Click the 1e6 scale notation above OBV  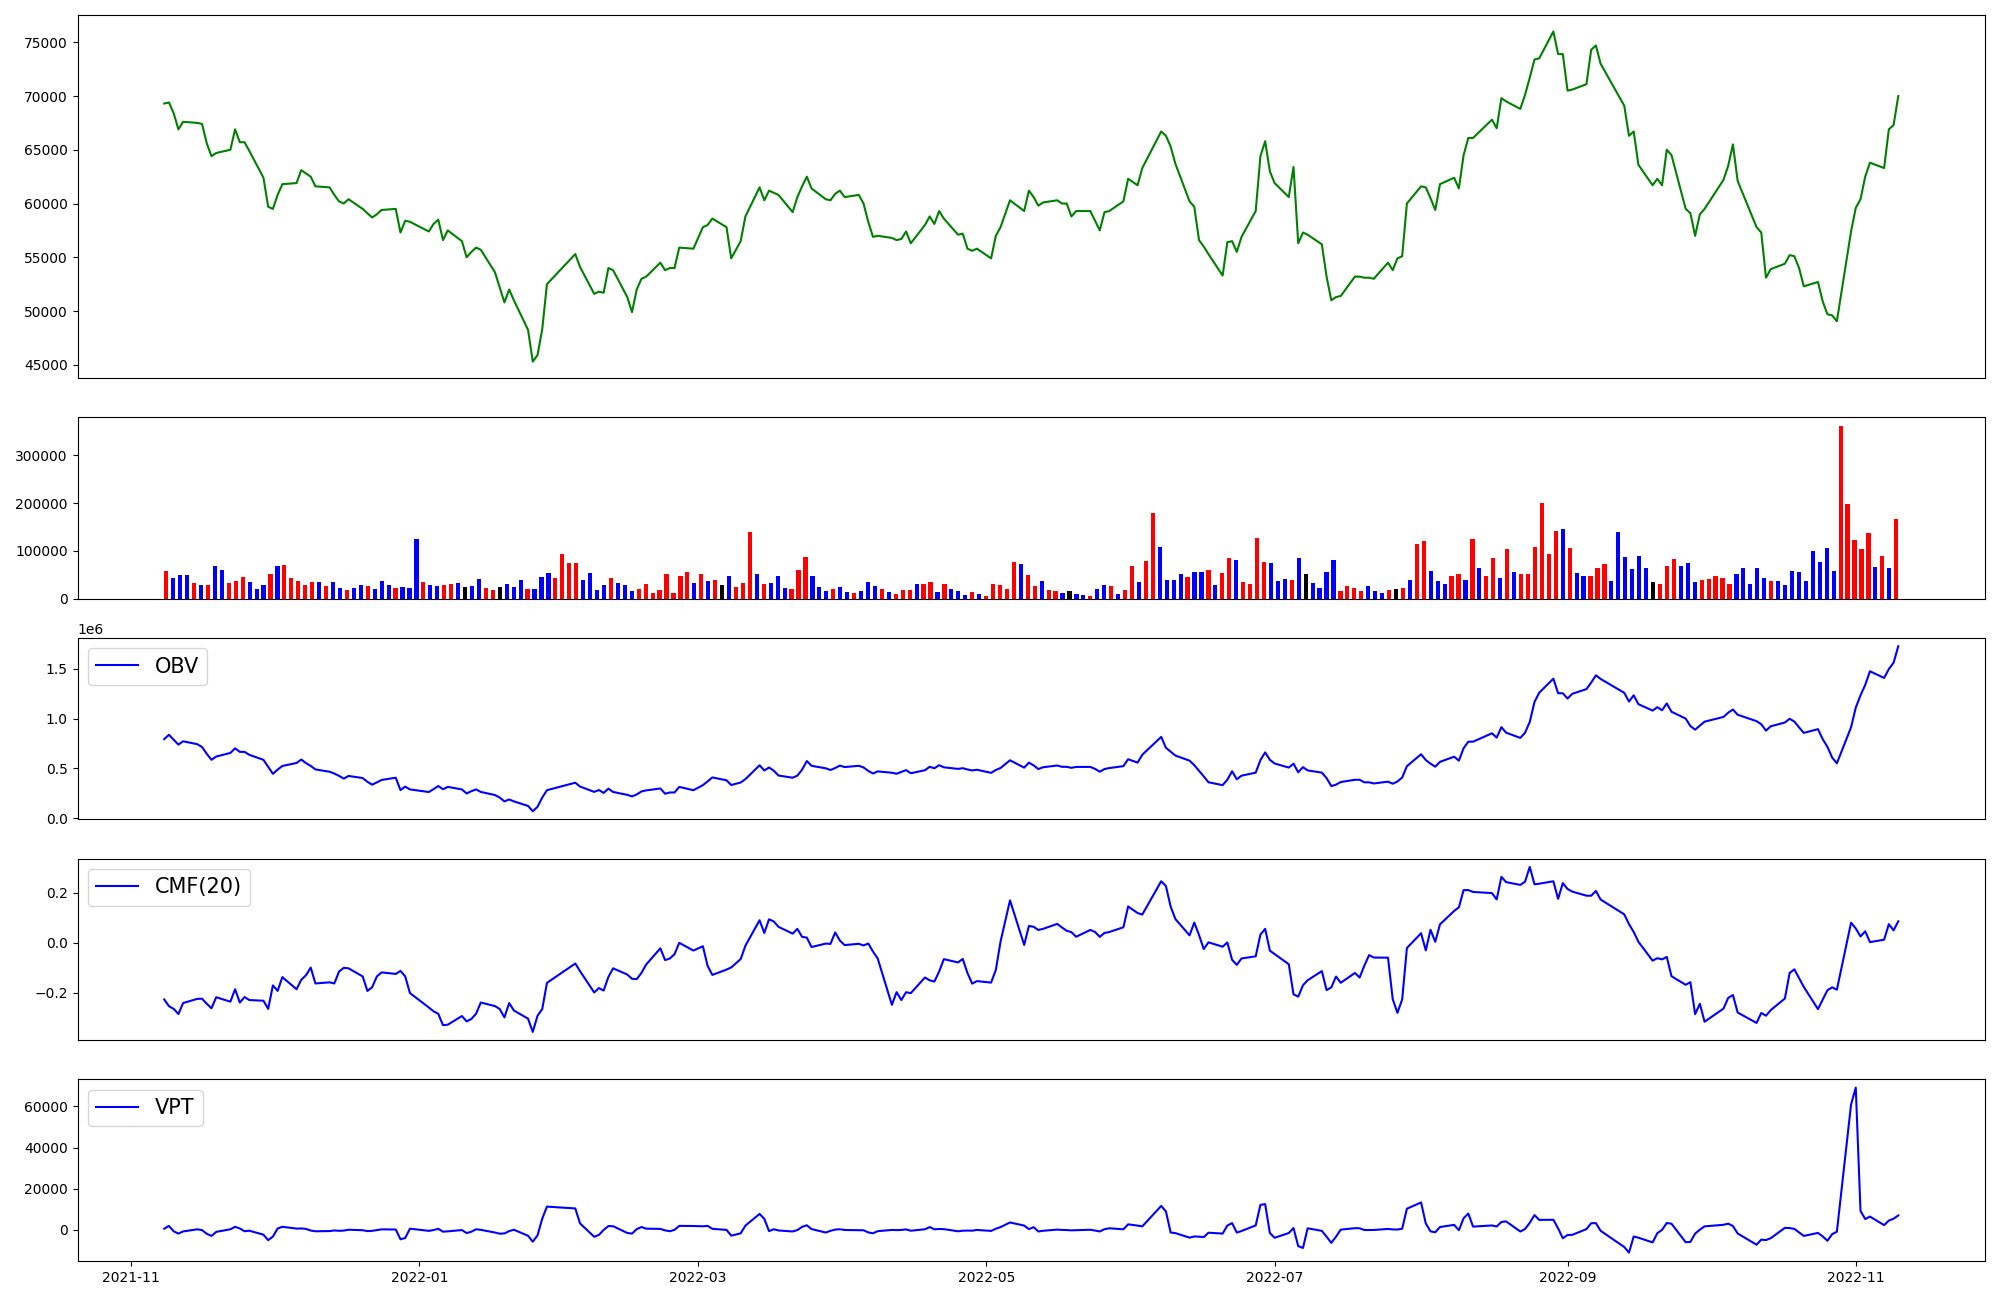[91, 629]
